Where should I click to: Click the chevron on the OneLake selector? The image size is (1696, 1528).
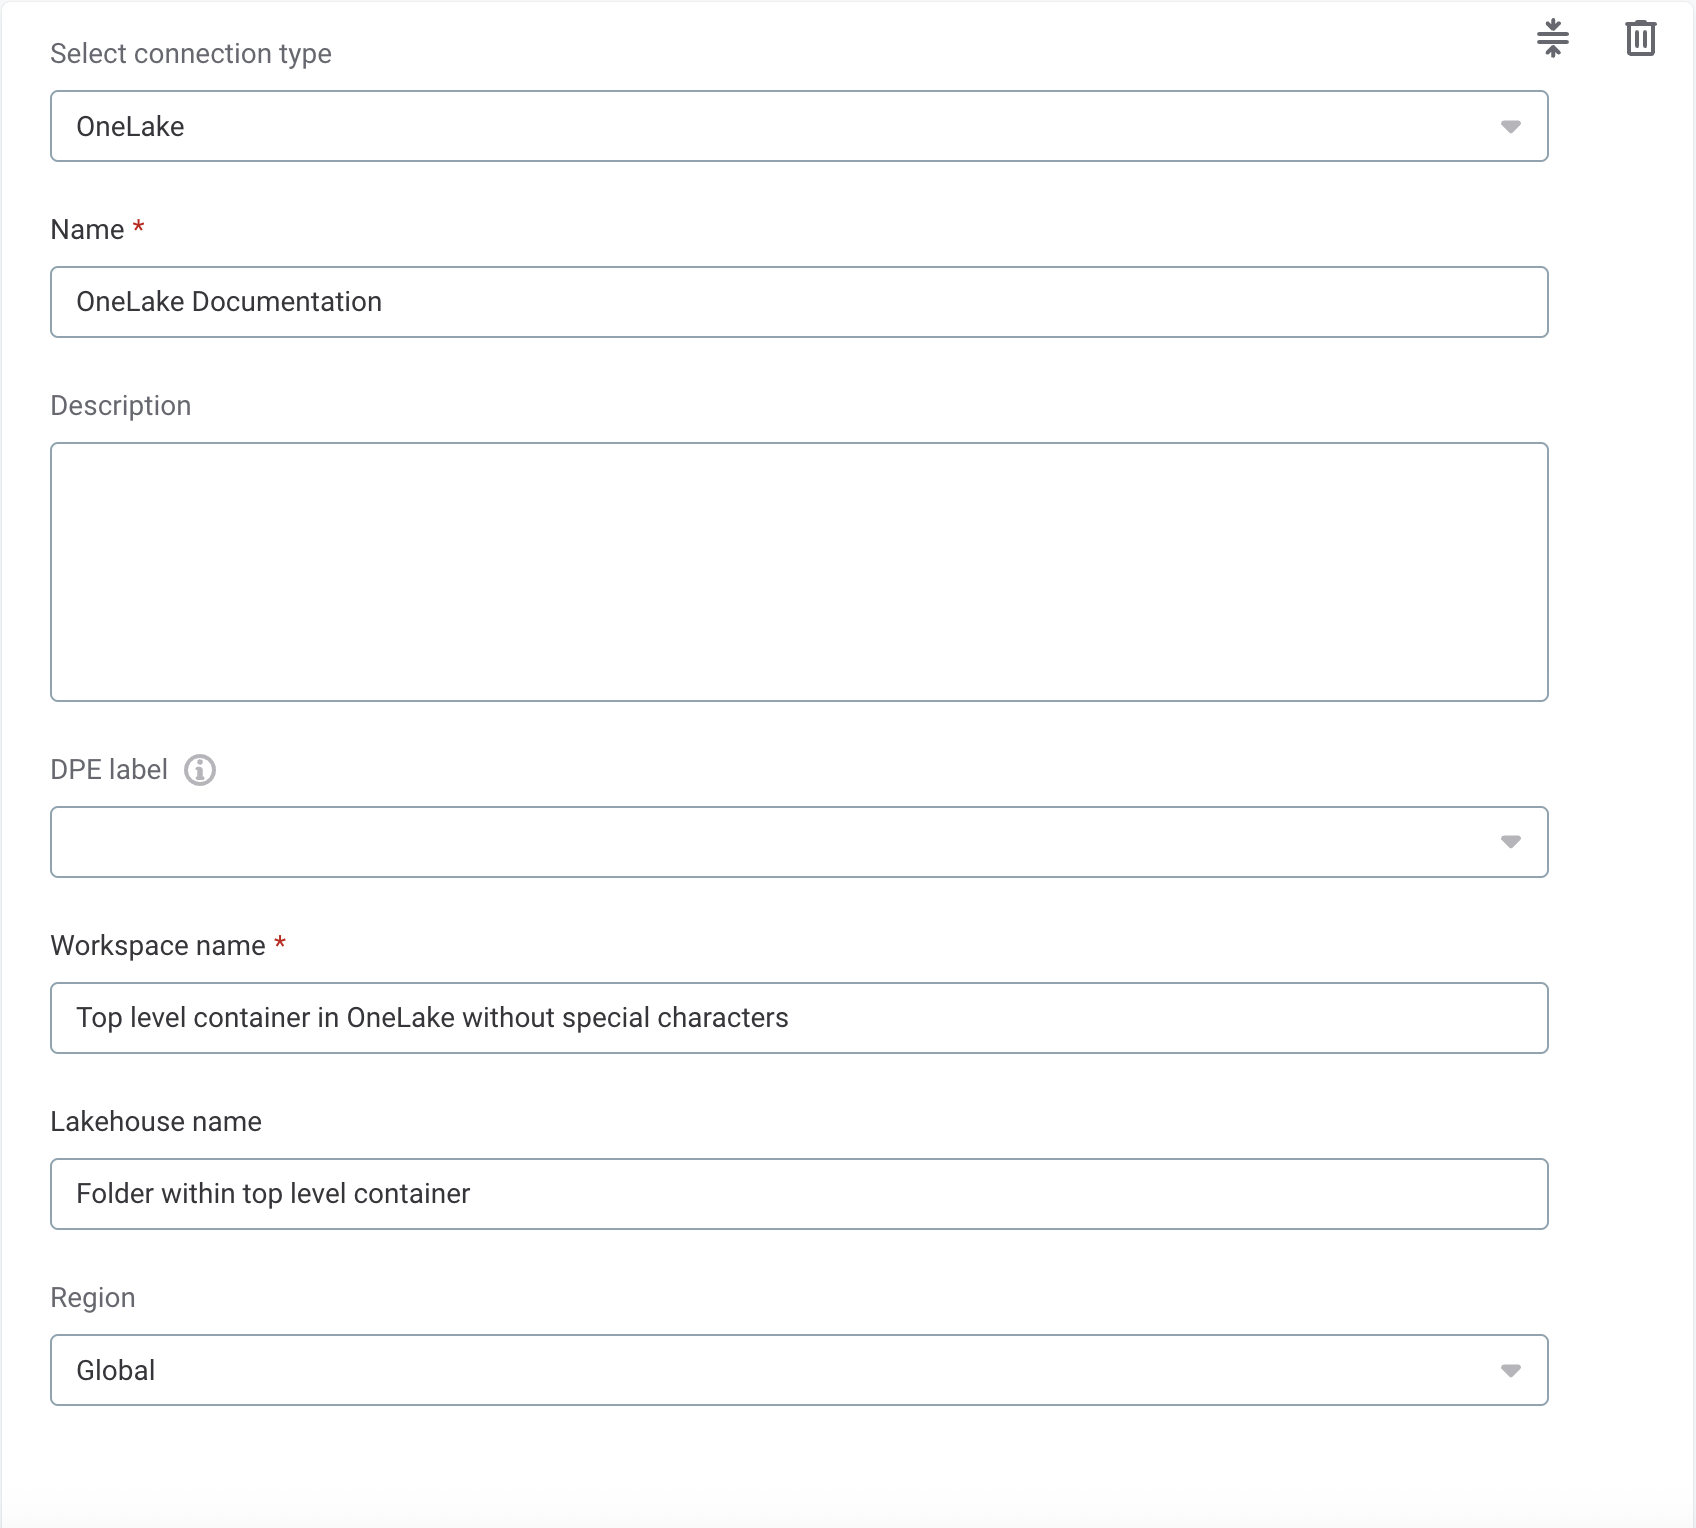click(1511, 126)
